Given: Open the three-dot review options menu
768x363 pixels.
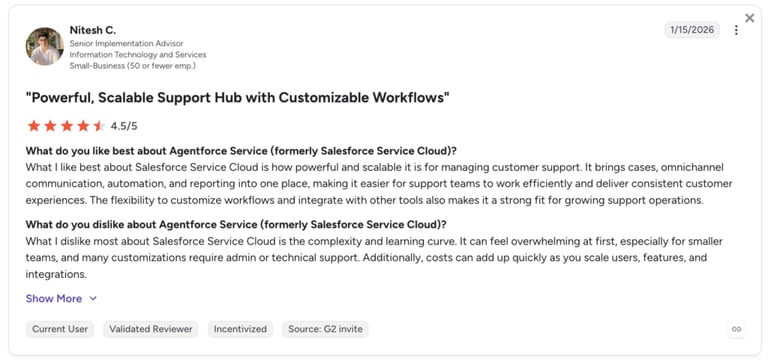Looking at the screenshot, I should [x=736, y=30].
